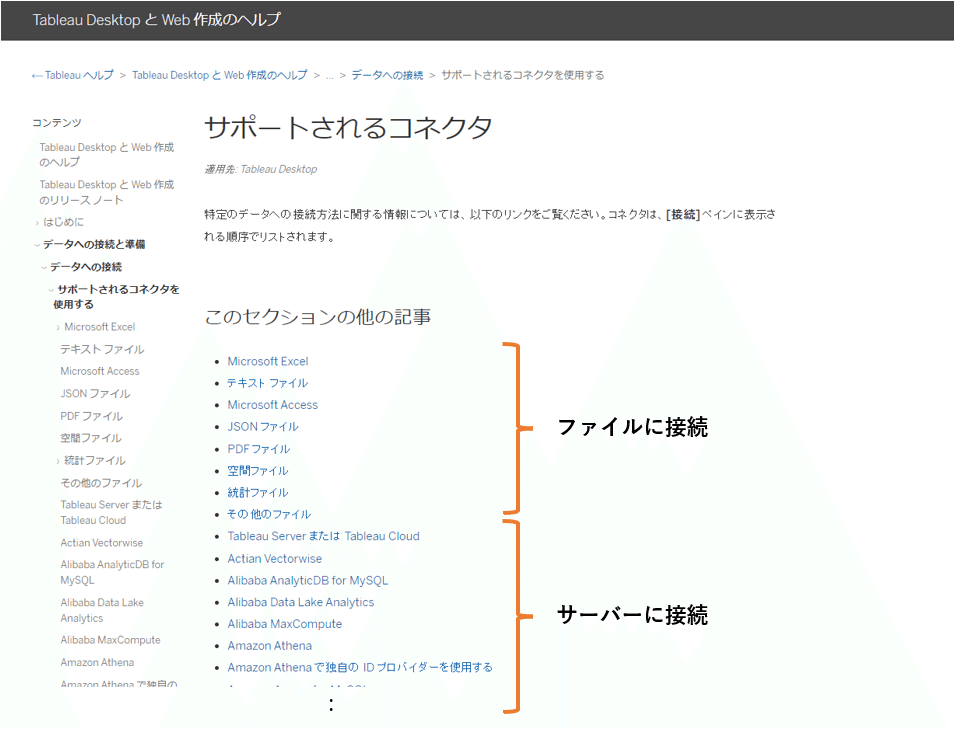Select Microsoft Access in the sidebar
This screenshot has height=729, width=954.
tap(100, 371)
